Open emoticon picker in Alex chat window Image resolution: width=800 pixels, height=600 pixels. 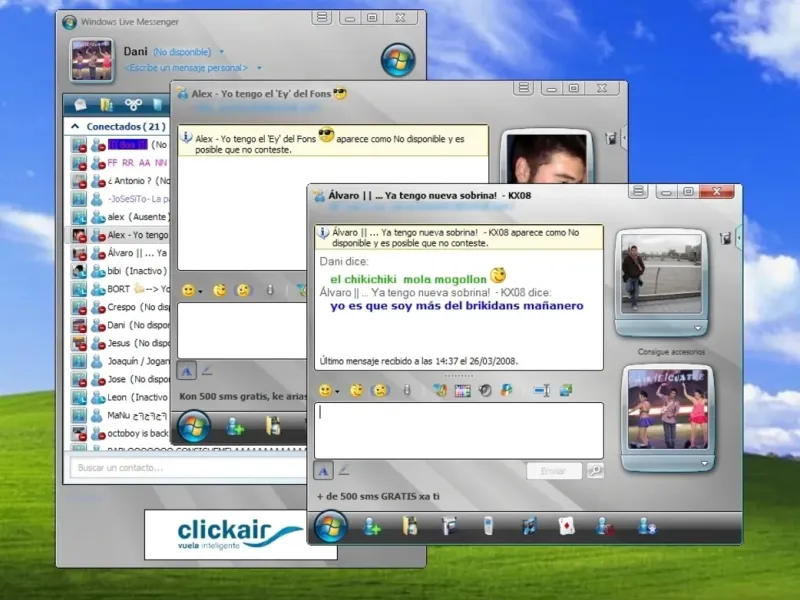click(x=188, y=291)
